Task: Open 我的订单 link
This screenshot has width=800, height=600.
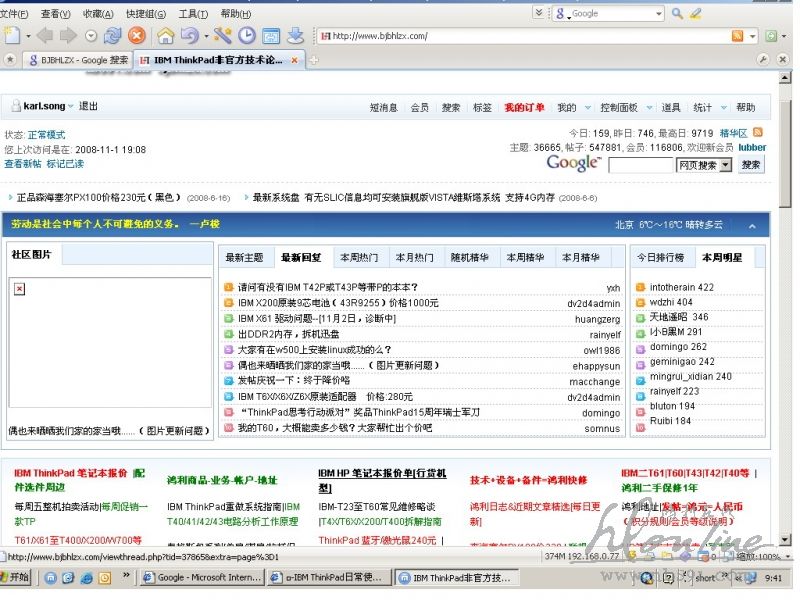Action: click(524, 108)
